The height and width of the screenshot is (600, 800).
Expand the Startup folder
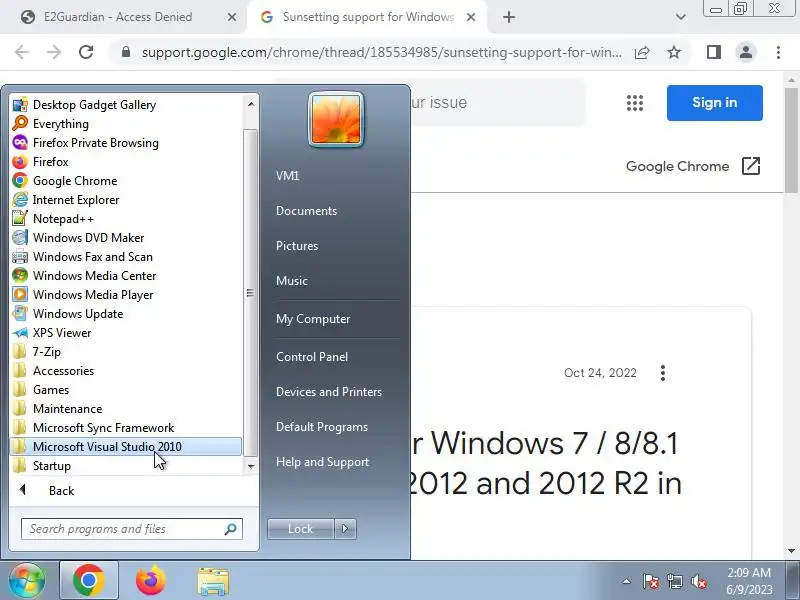tap(126, 466)
